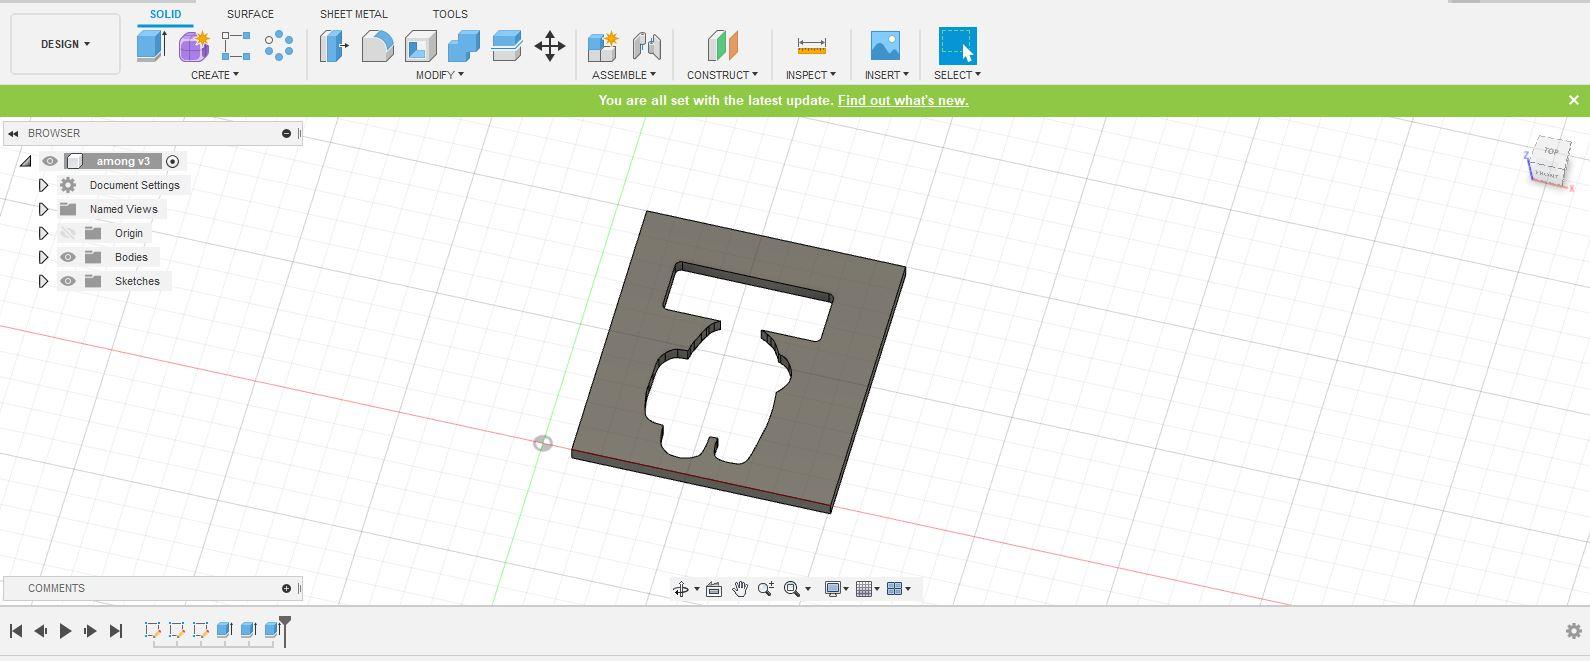Viewport: 1590px width, 661px height.
Task: Switch to the Solid tab
Action: [165, 14]
